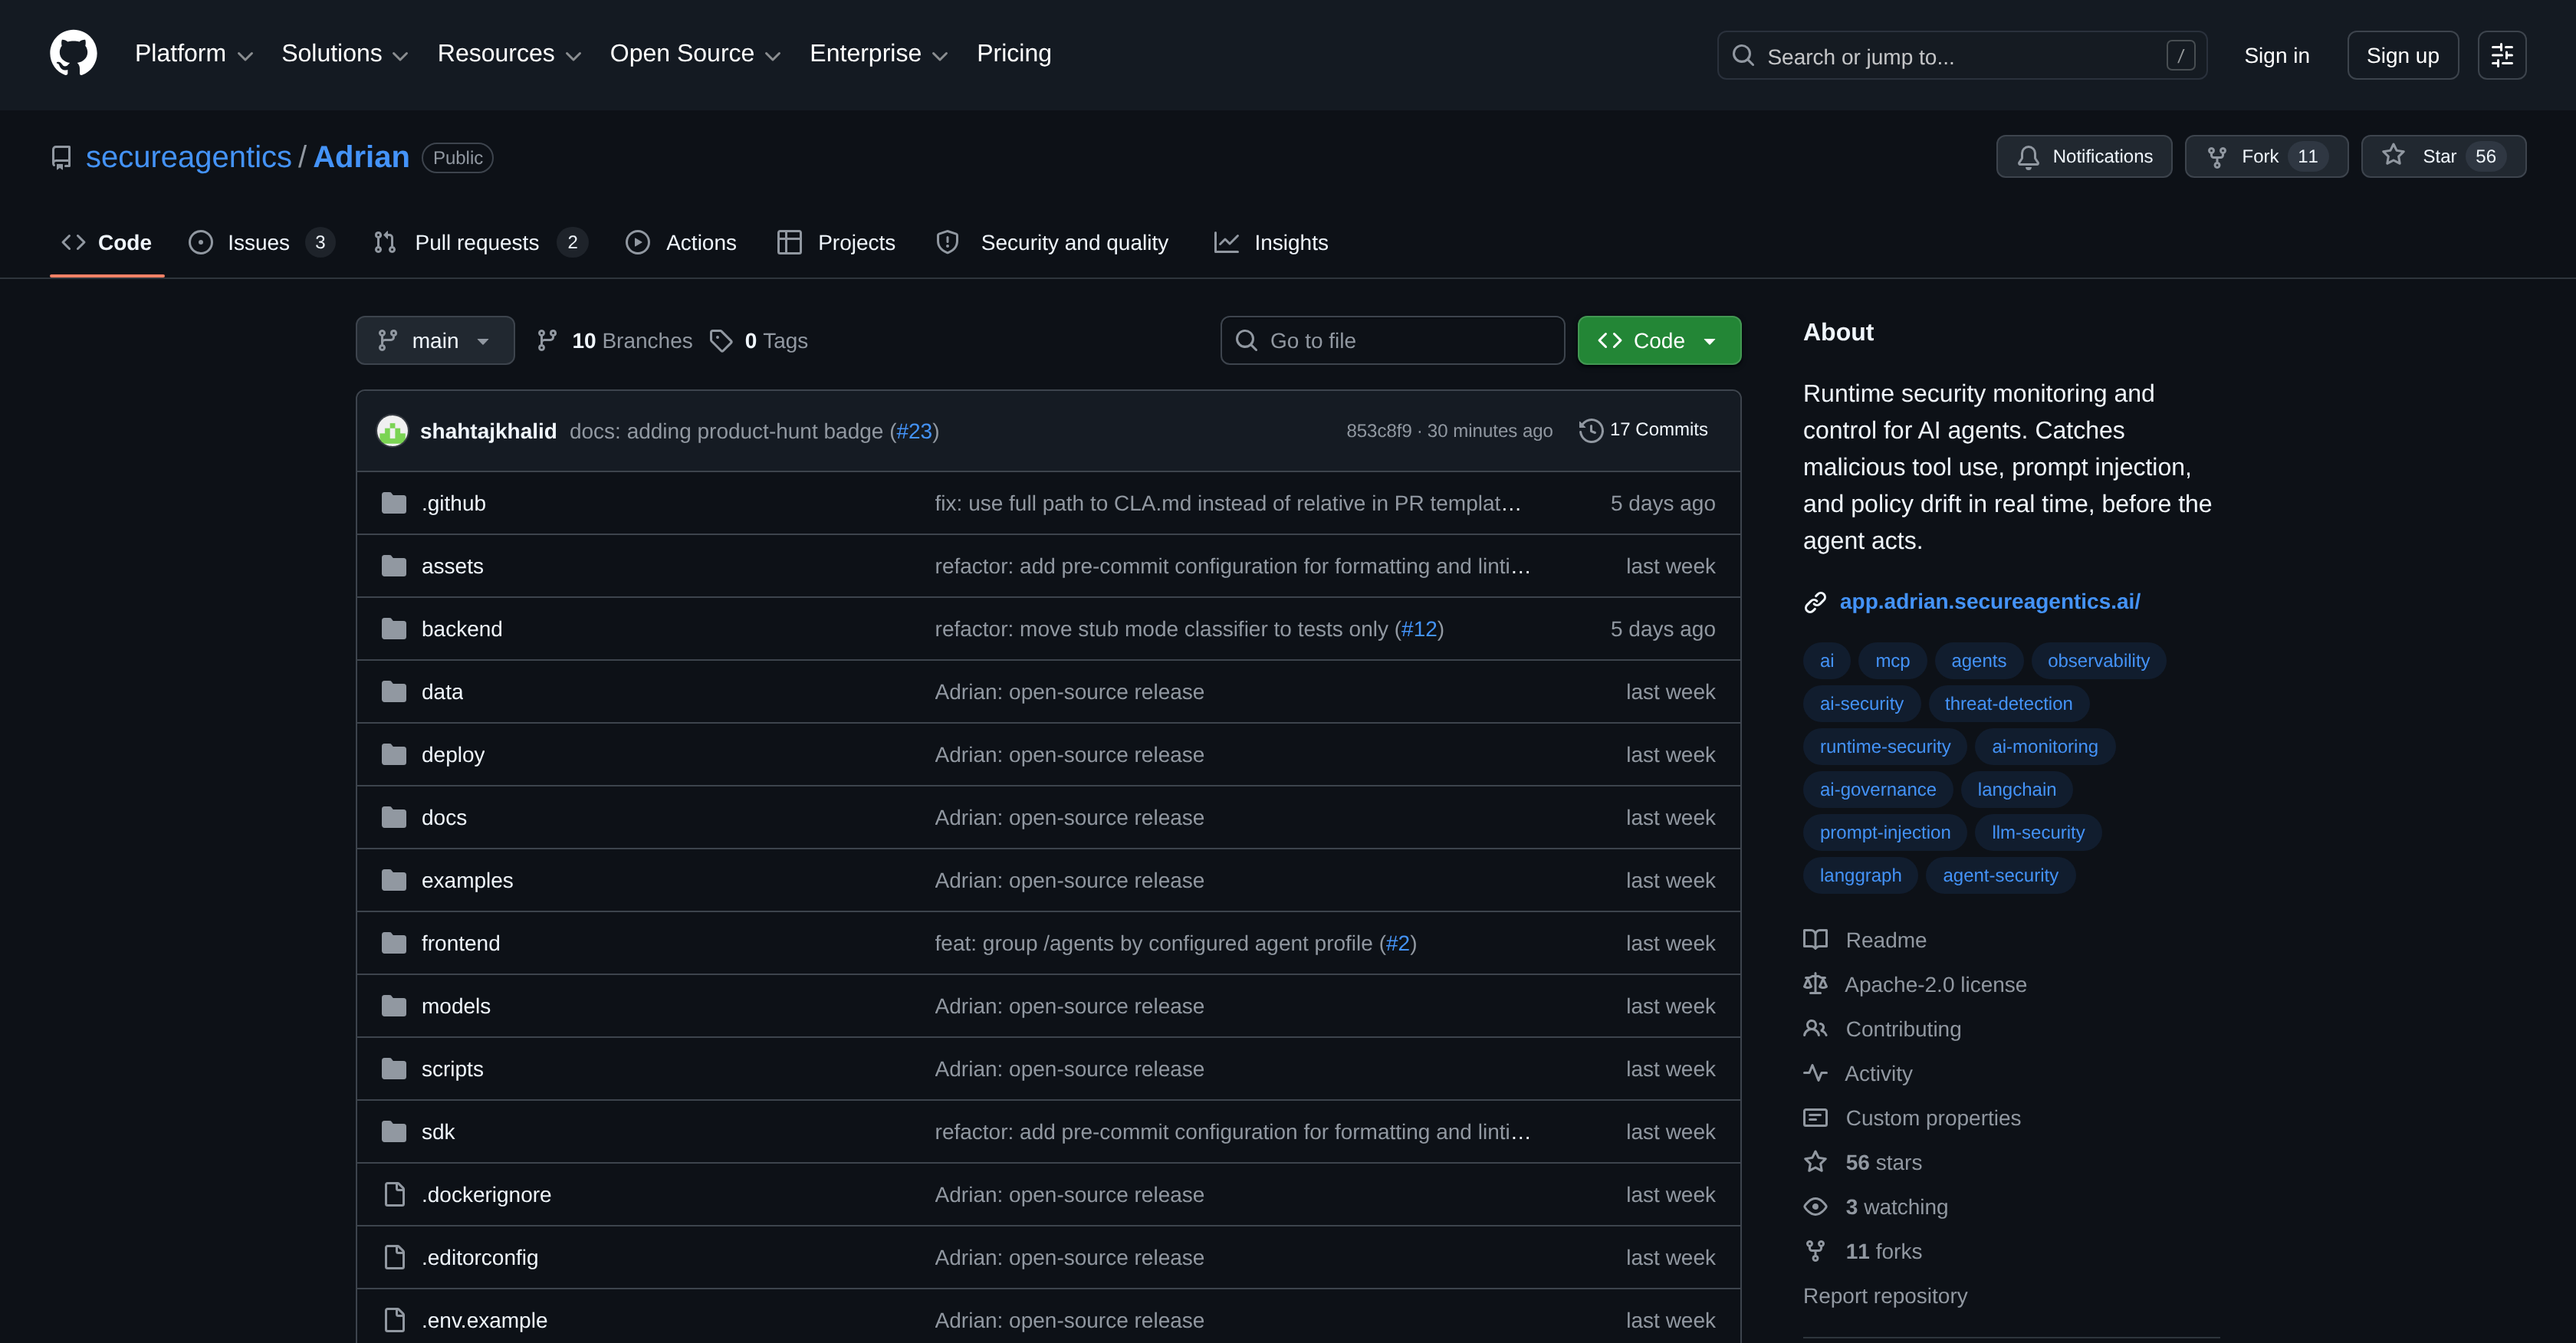Click the Report repository link
The height and width of the screenshot is (1343, 2576).
click(x=1884, y=1296)
